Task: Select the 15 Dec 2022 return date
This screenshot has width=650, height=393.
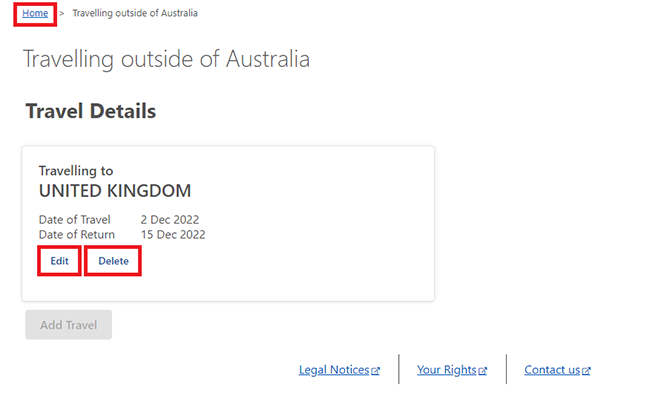Action: click(173, 235)
